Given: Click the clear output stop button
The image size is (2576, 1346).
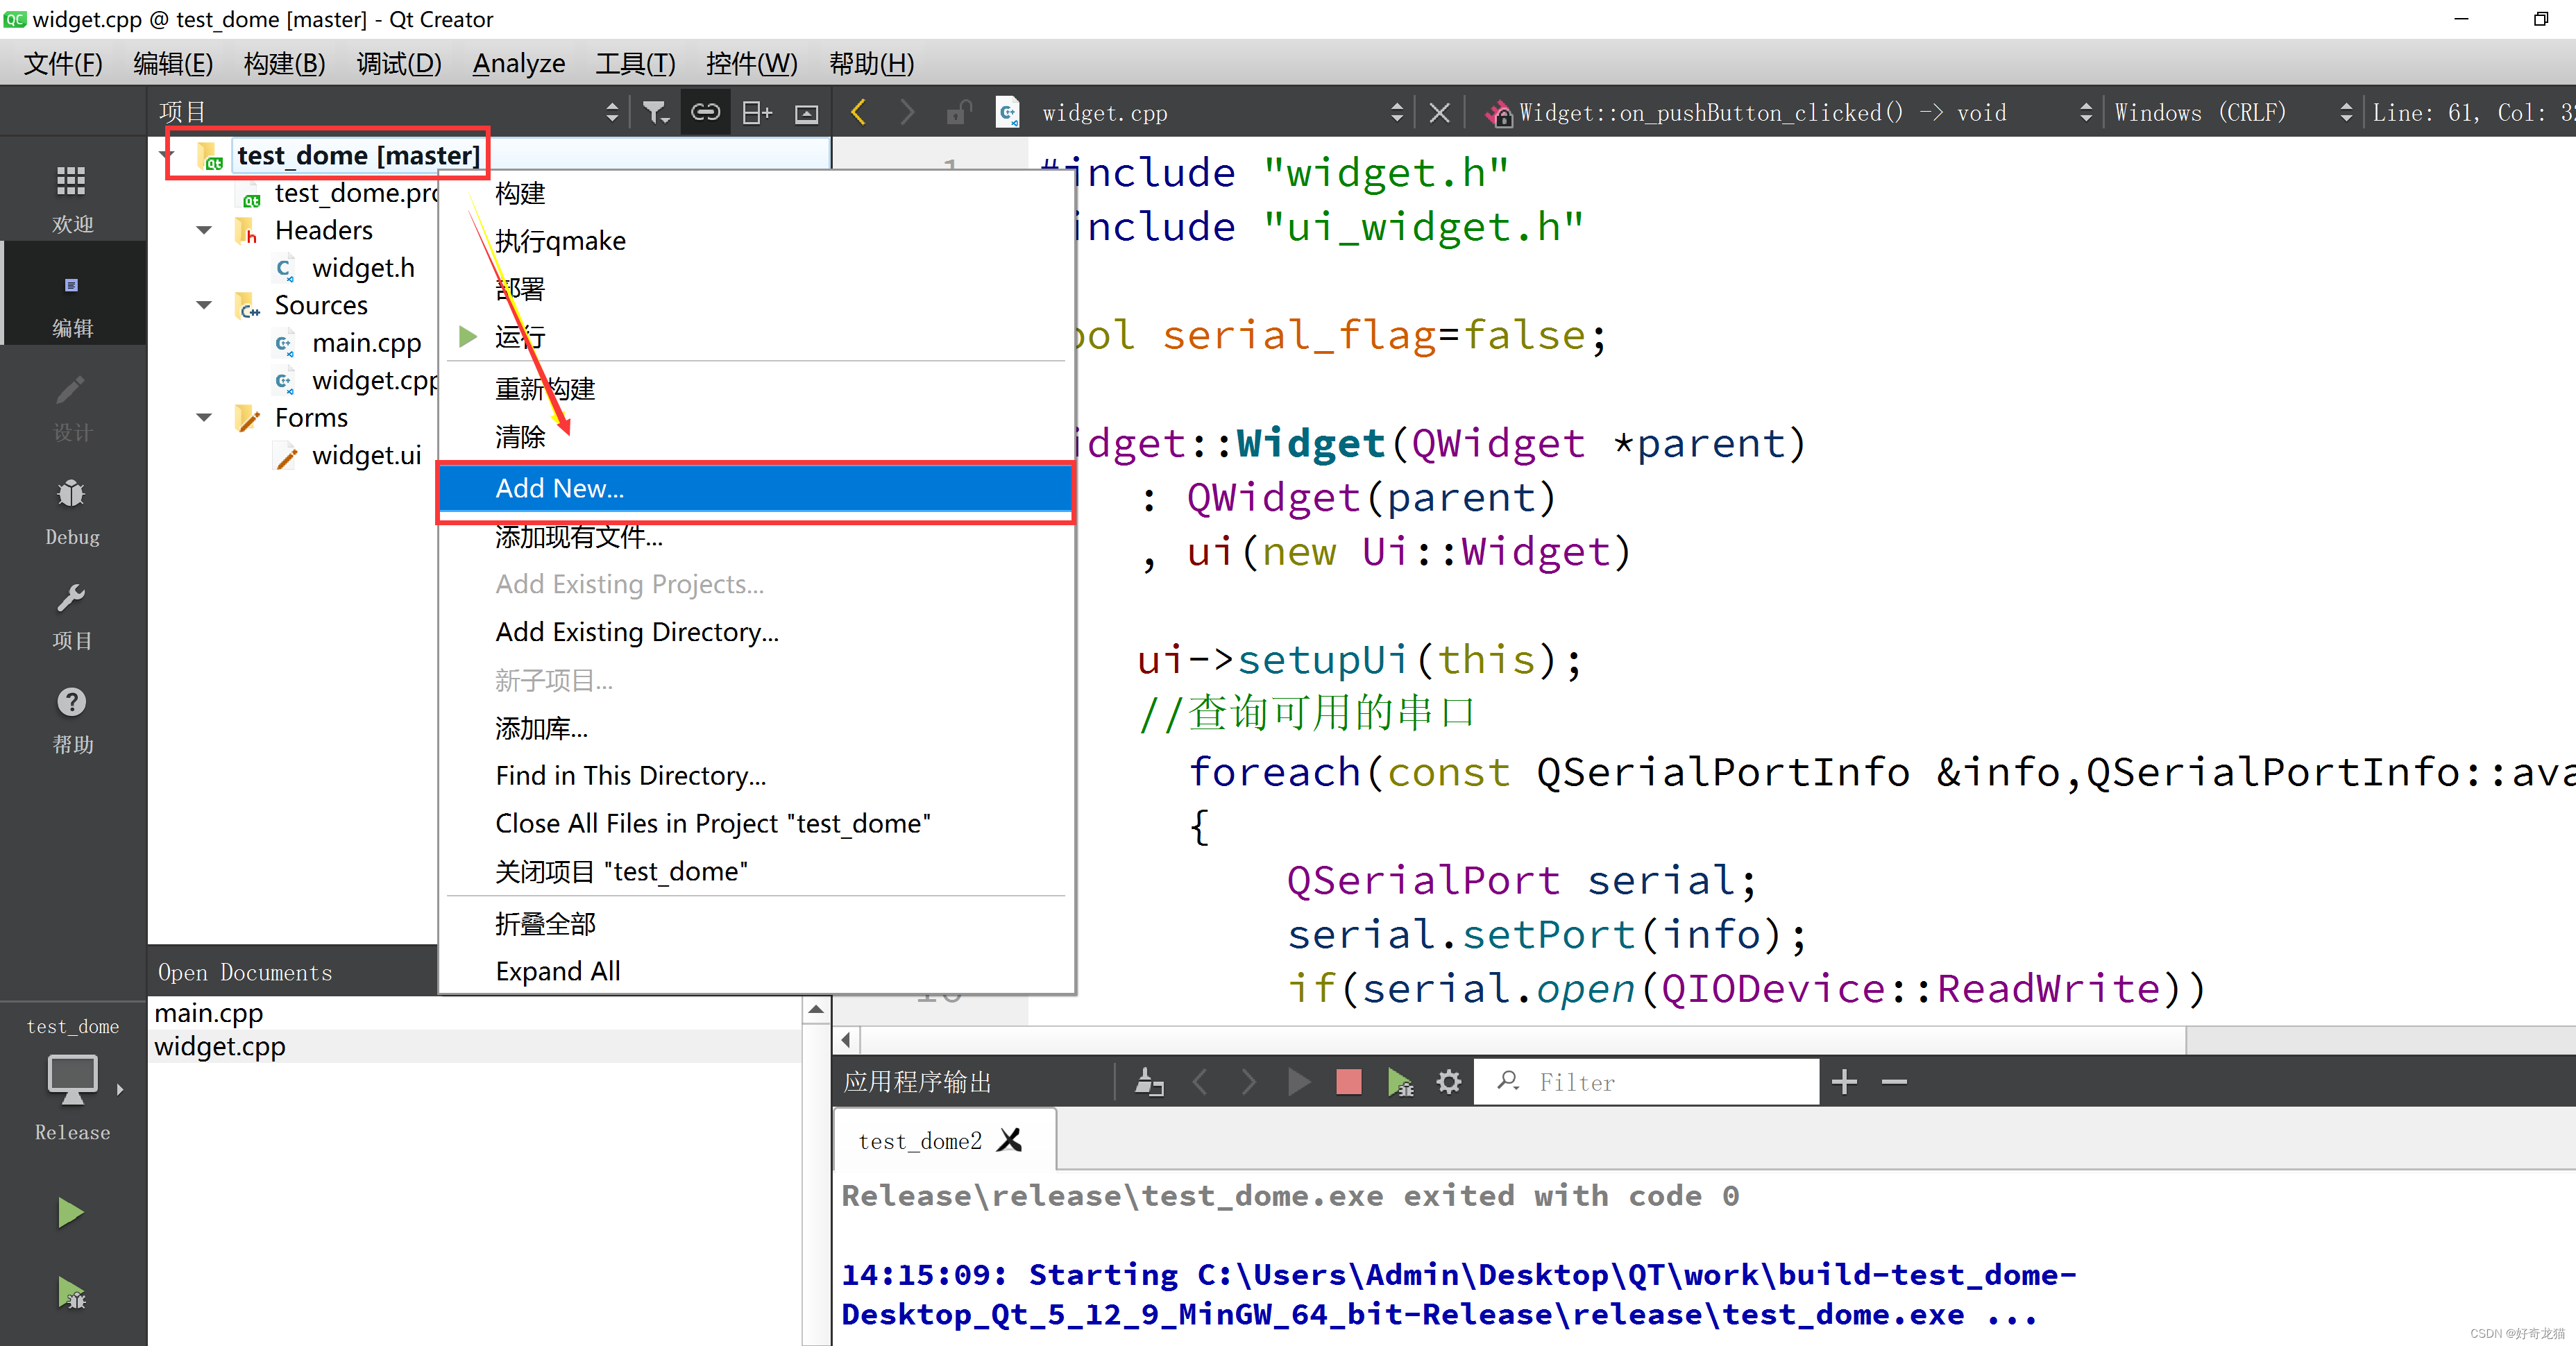Looking at the screenshot, I should (x=1348, y=1080).
